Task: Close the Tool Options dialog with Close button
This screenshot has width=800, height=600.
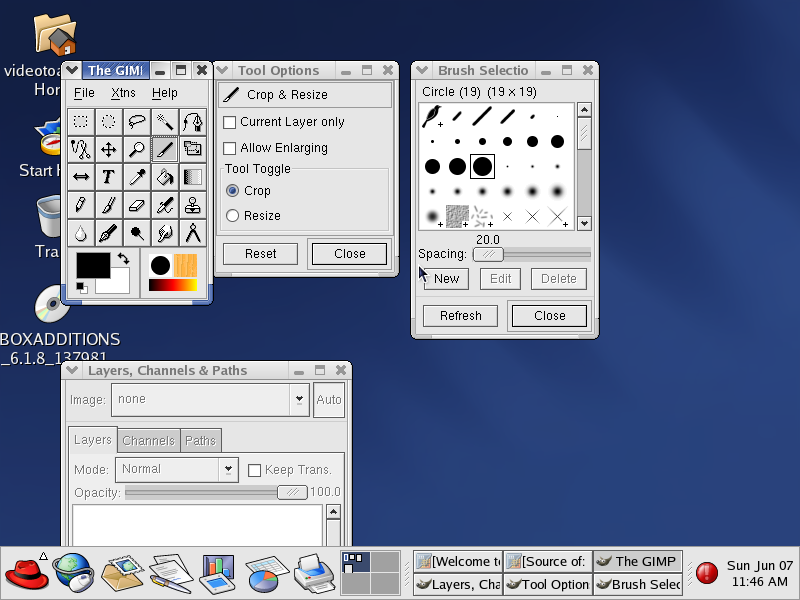Action: pyautogui.click(x=349, y=254)
